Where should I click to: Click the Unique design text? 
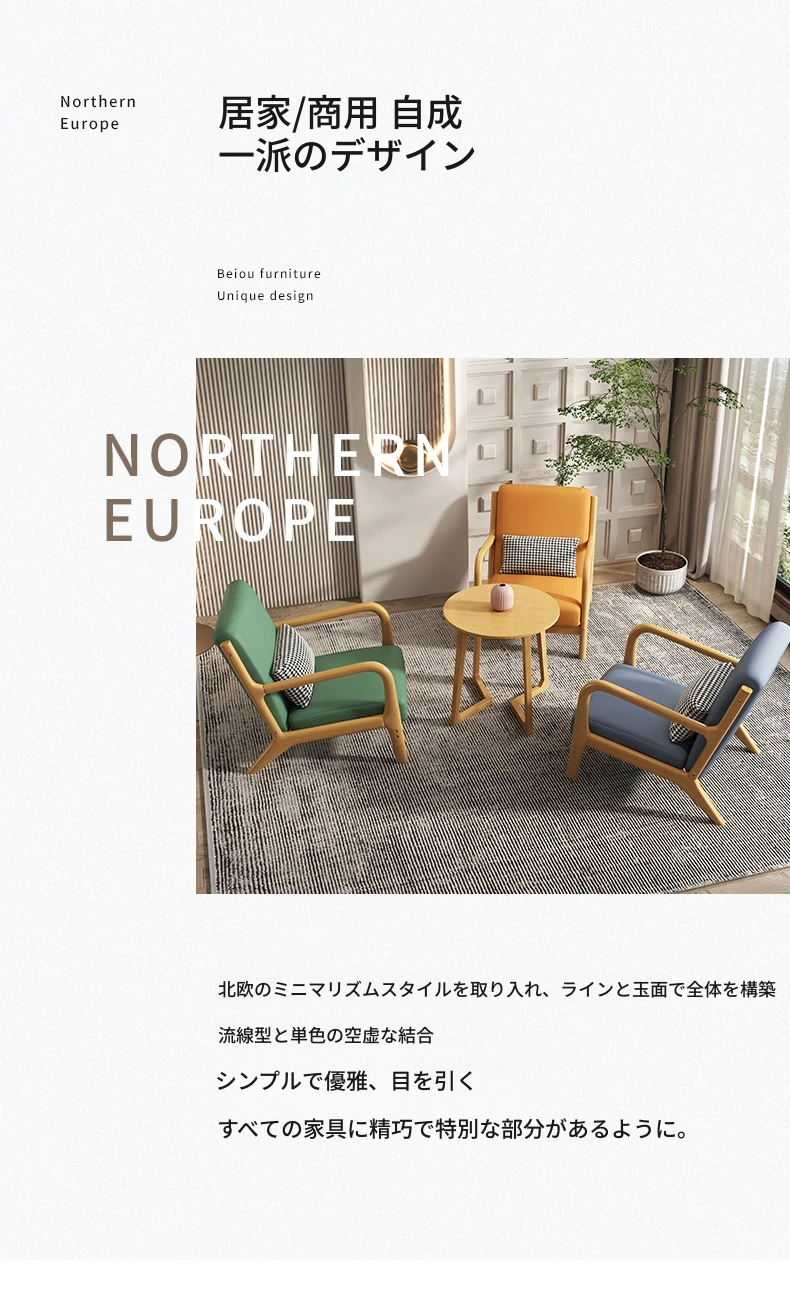click(x=265, y=296)
